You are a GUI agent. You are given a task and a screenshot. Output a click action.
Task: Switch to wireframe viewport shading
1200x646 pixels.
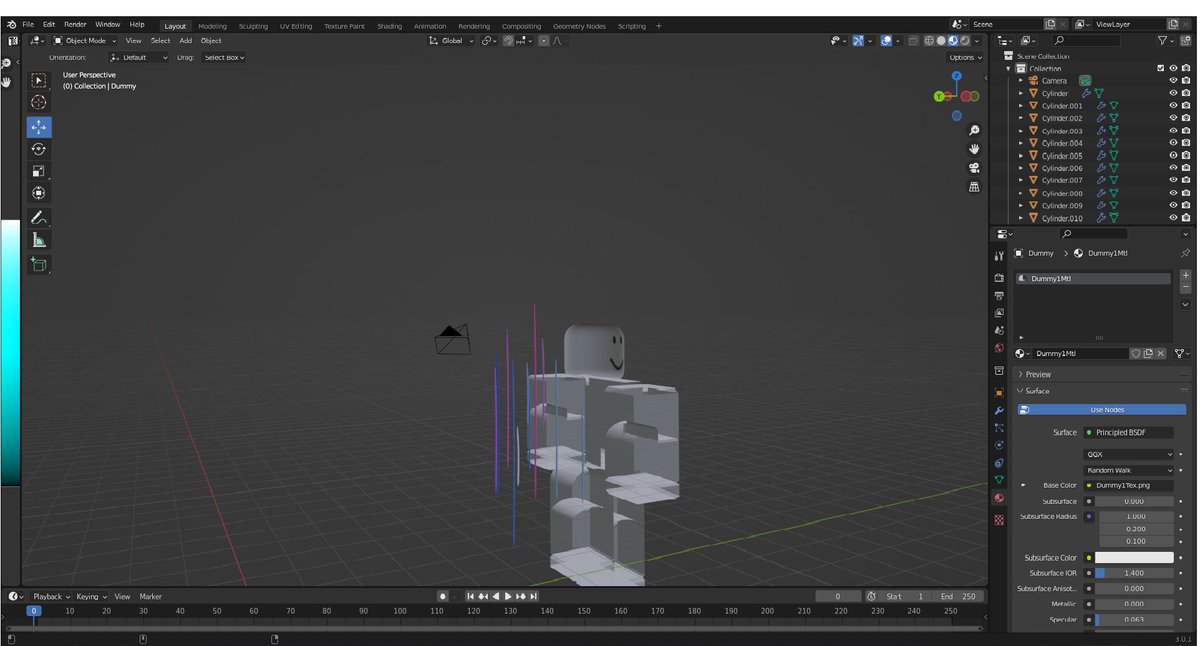930,41
